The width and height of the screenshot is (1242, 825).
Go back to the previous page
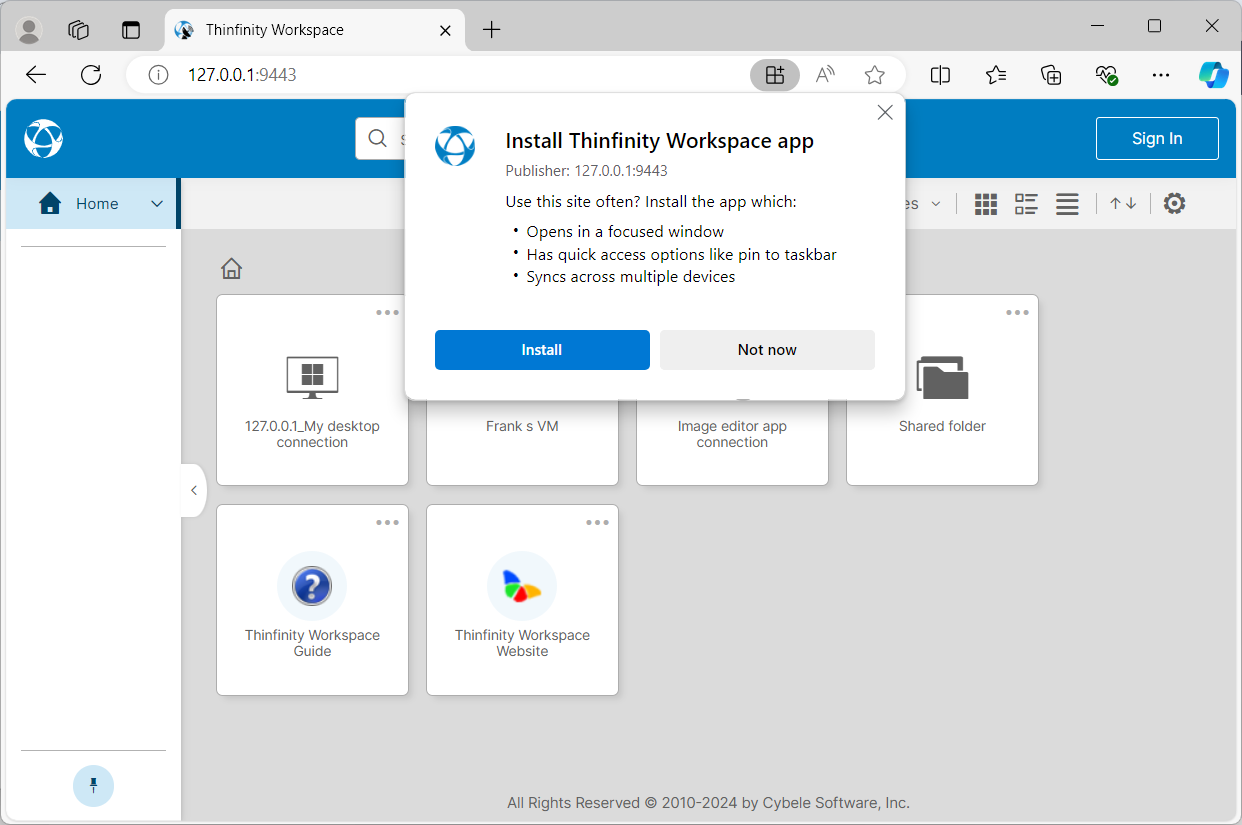(x=36, y=75)
